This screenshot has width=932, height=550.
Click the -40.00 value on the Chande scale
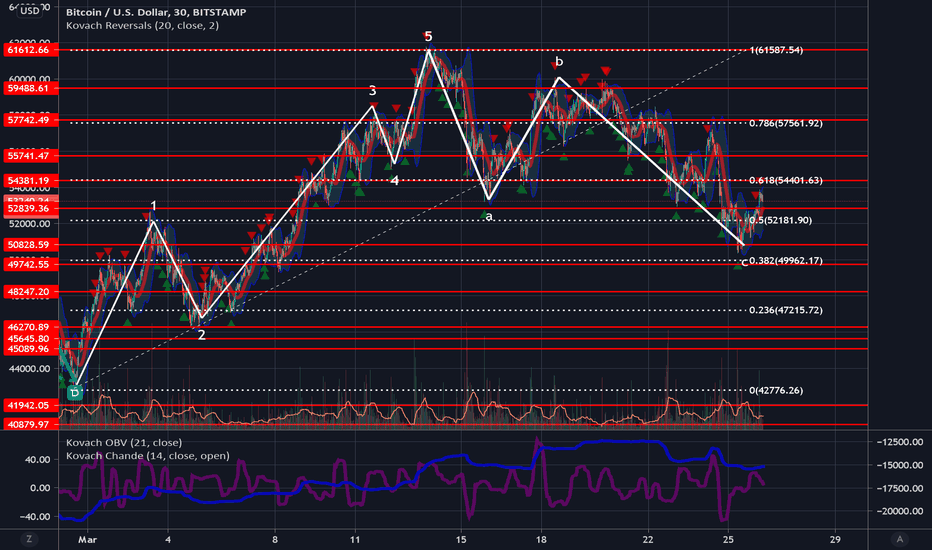click(36, 517)
